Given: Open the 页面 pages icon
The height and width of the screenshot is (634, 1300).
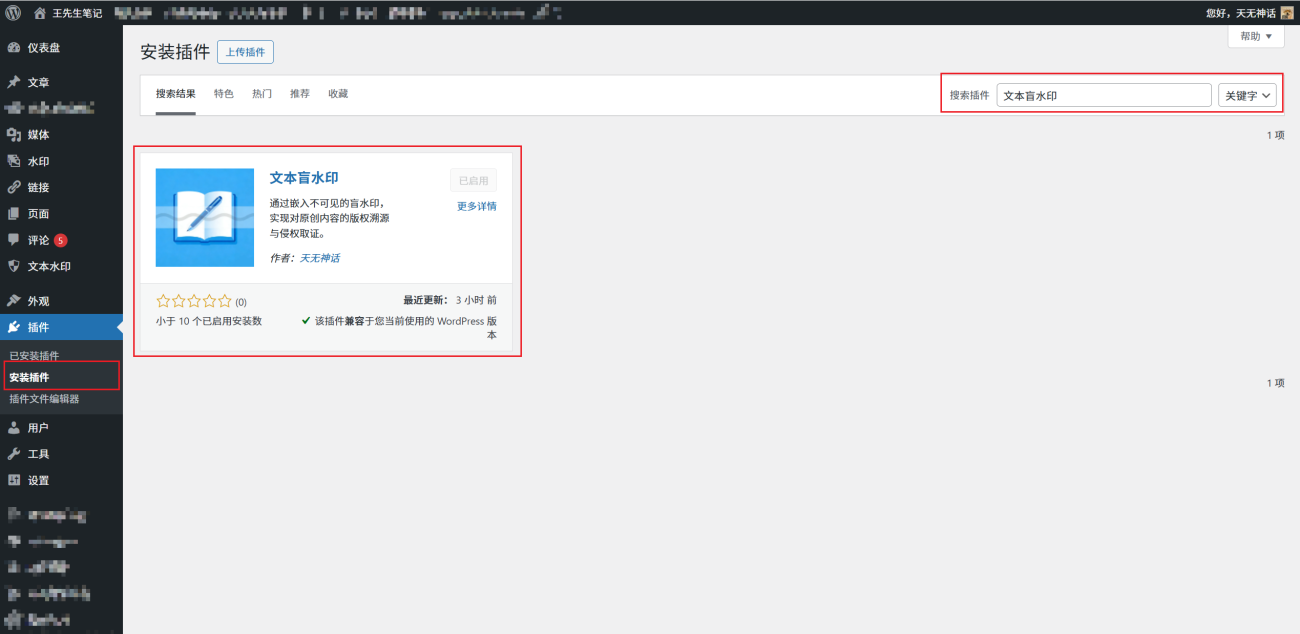Looking at the screenshot, I should coord(14,214).
